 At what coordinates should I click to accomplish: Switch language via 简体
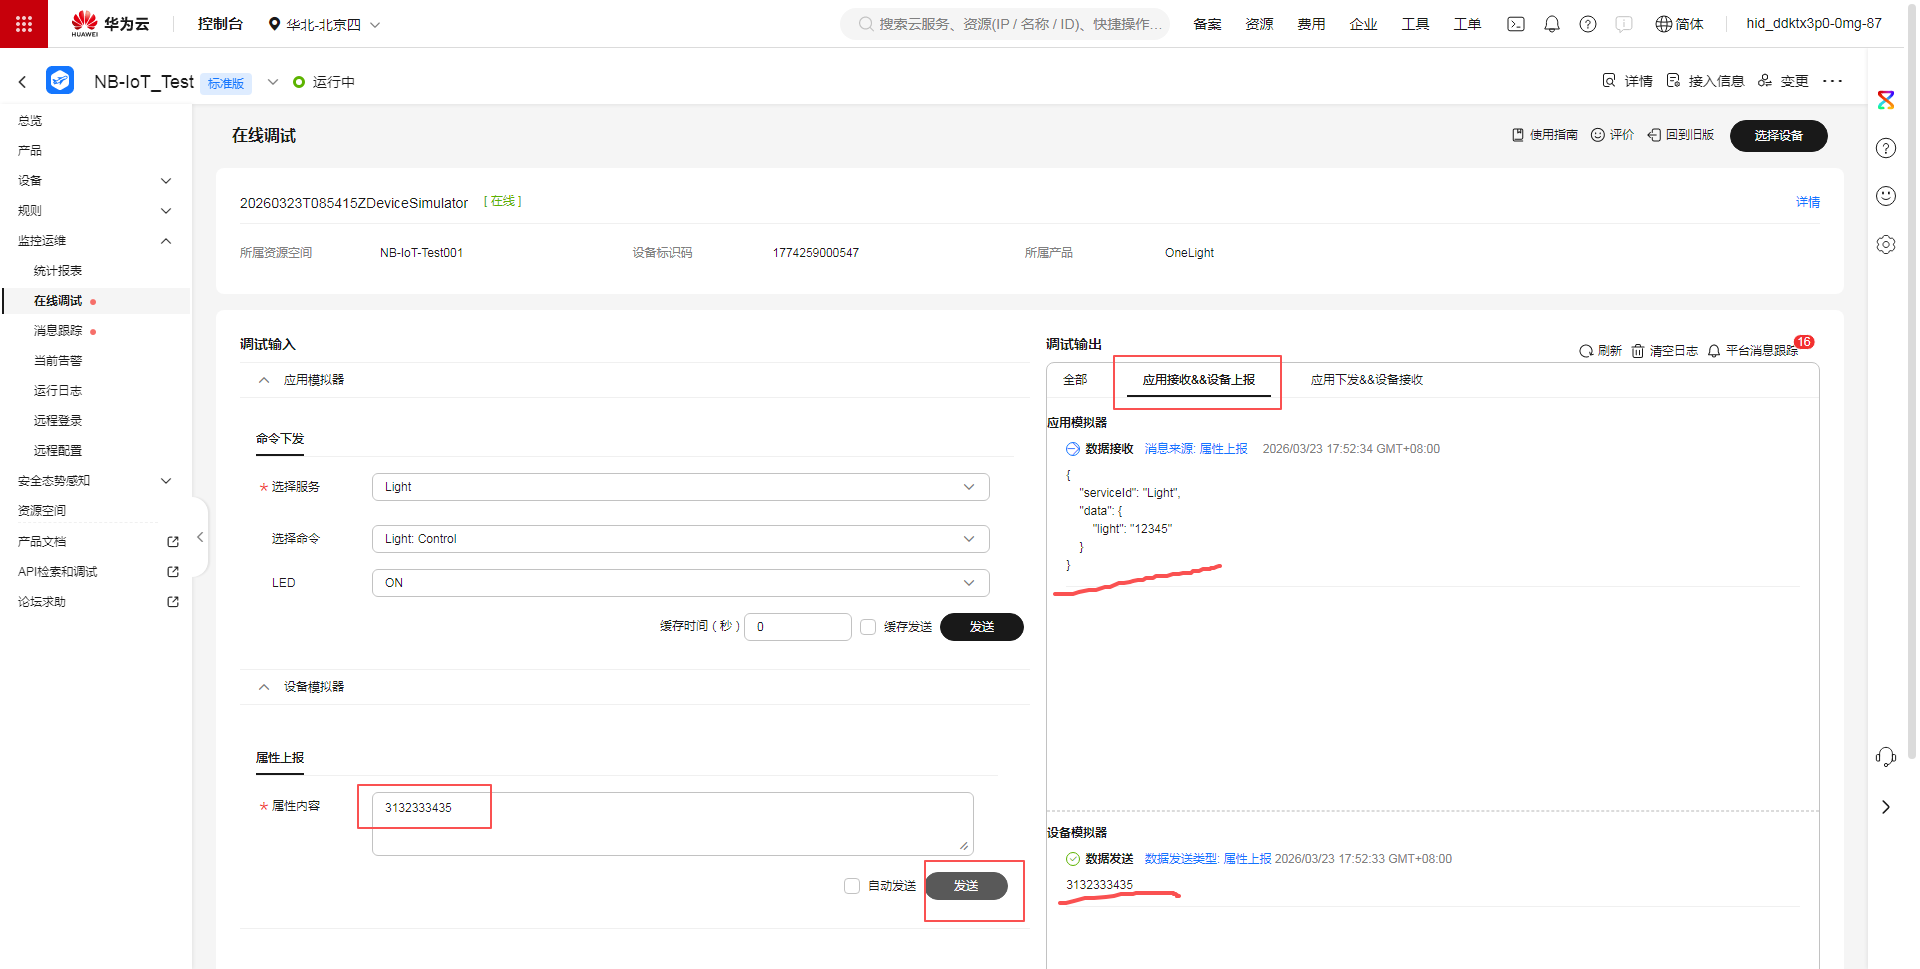1680,24
